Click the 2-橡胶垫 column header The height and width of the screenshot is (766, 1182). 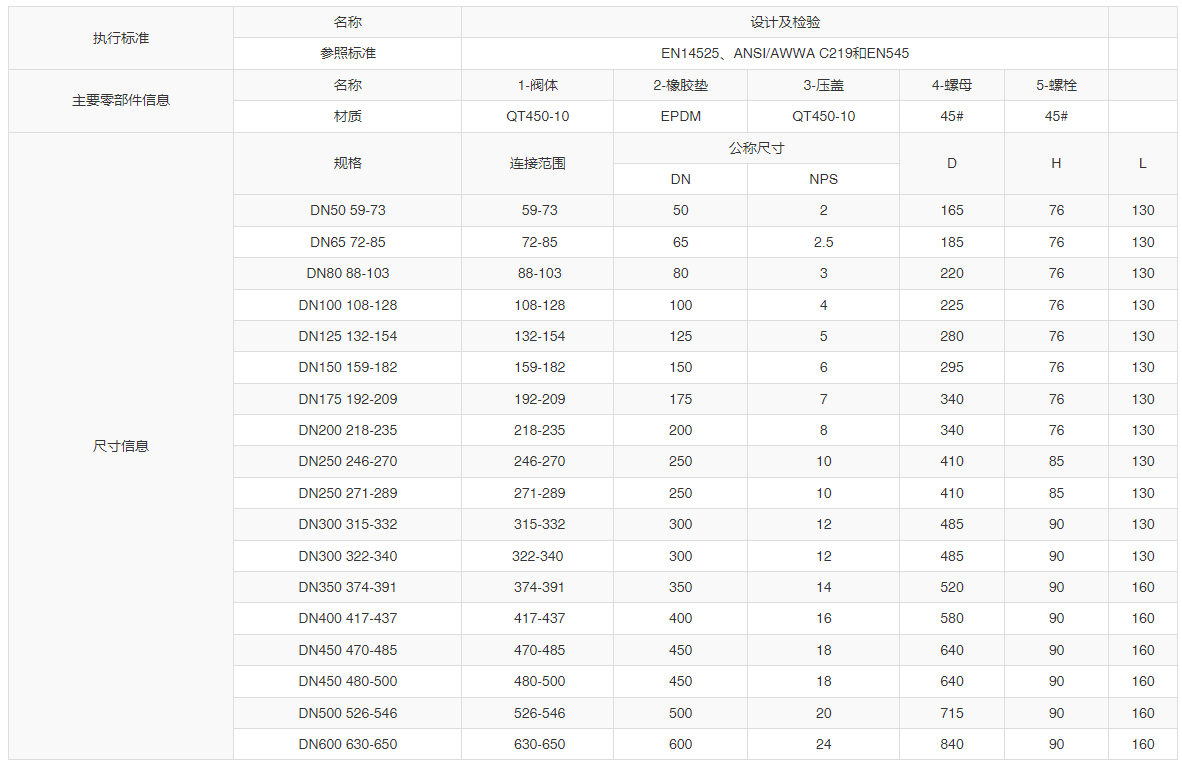680,85
